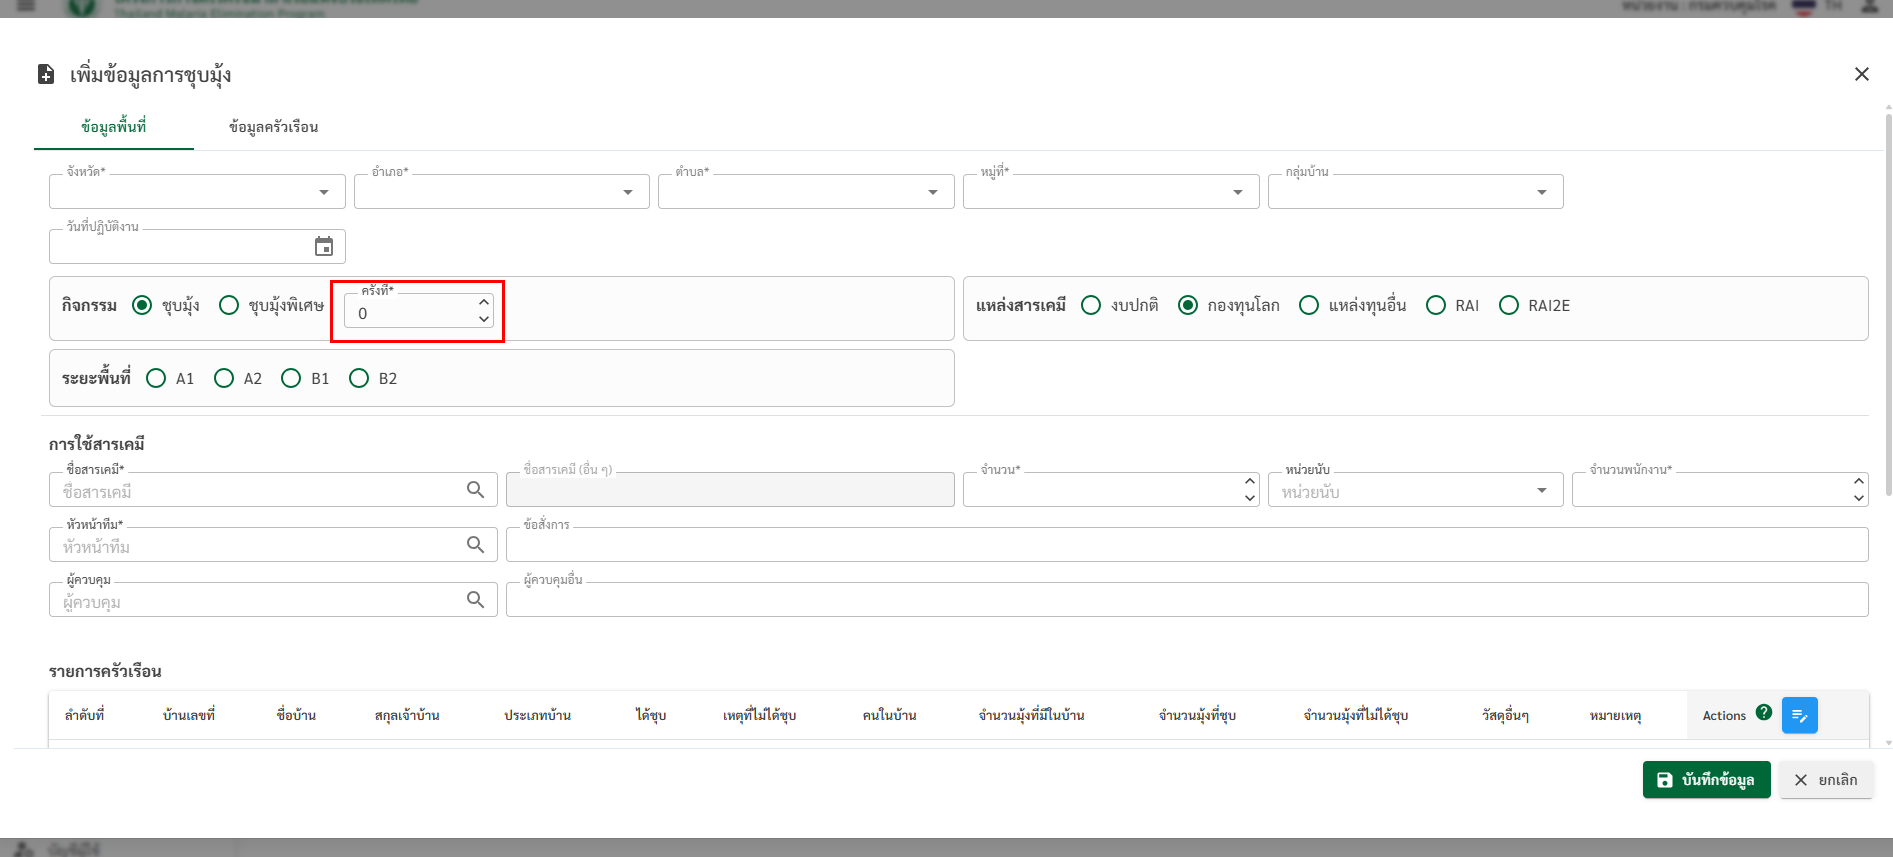Choose area phase A1
This screenshot has width=1893, height=857.
pos(156,378)
